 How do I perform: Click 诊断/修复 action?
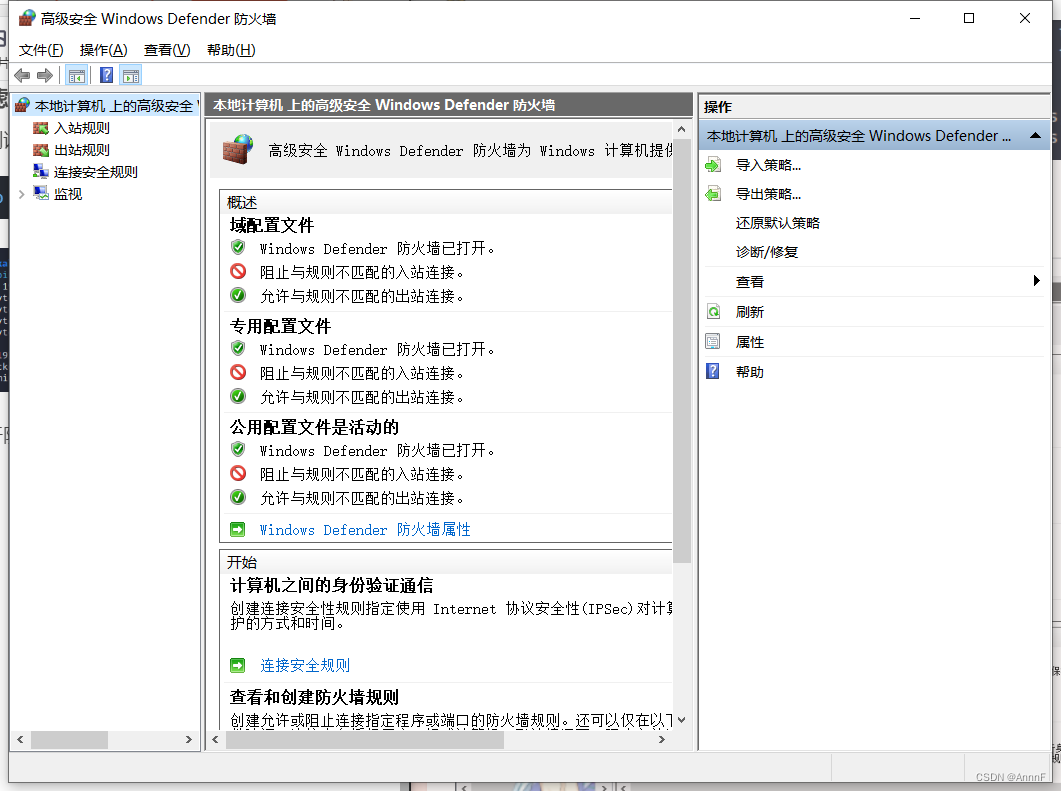point(767,252)
